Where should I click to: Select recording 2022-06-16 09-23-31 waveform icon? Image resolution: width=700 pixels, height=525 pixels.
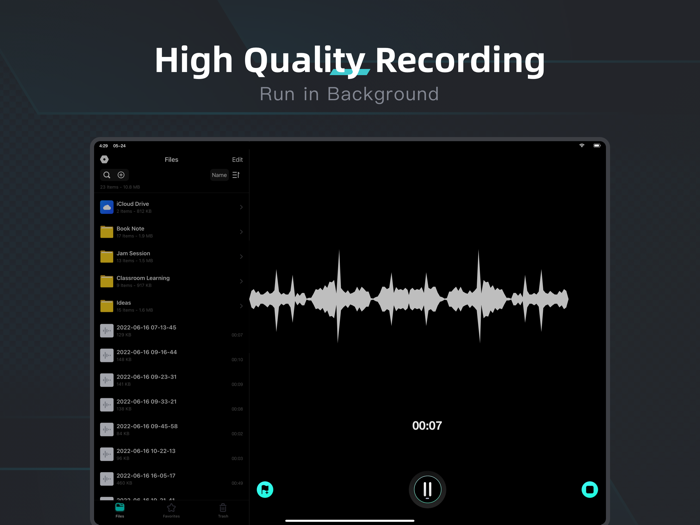tap(107, 380)
